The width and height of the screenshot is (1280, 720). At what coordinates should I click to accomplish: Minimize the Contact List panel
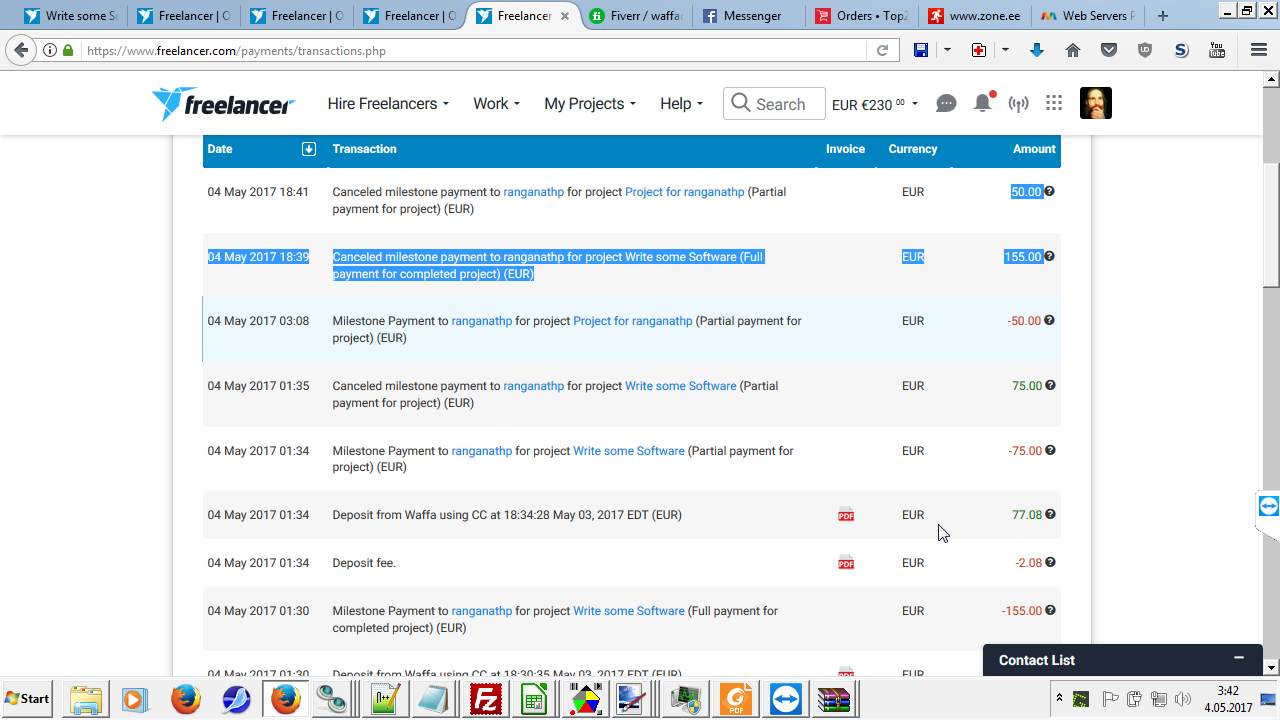pos(1239,658)
